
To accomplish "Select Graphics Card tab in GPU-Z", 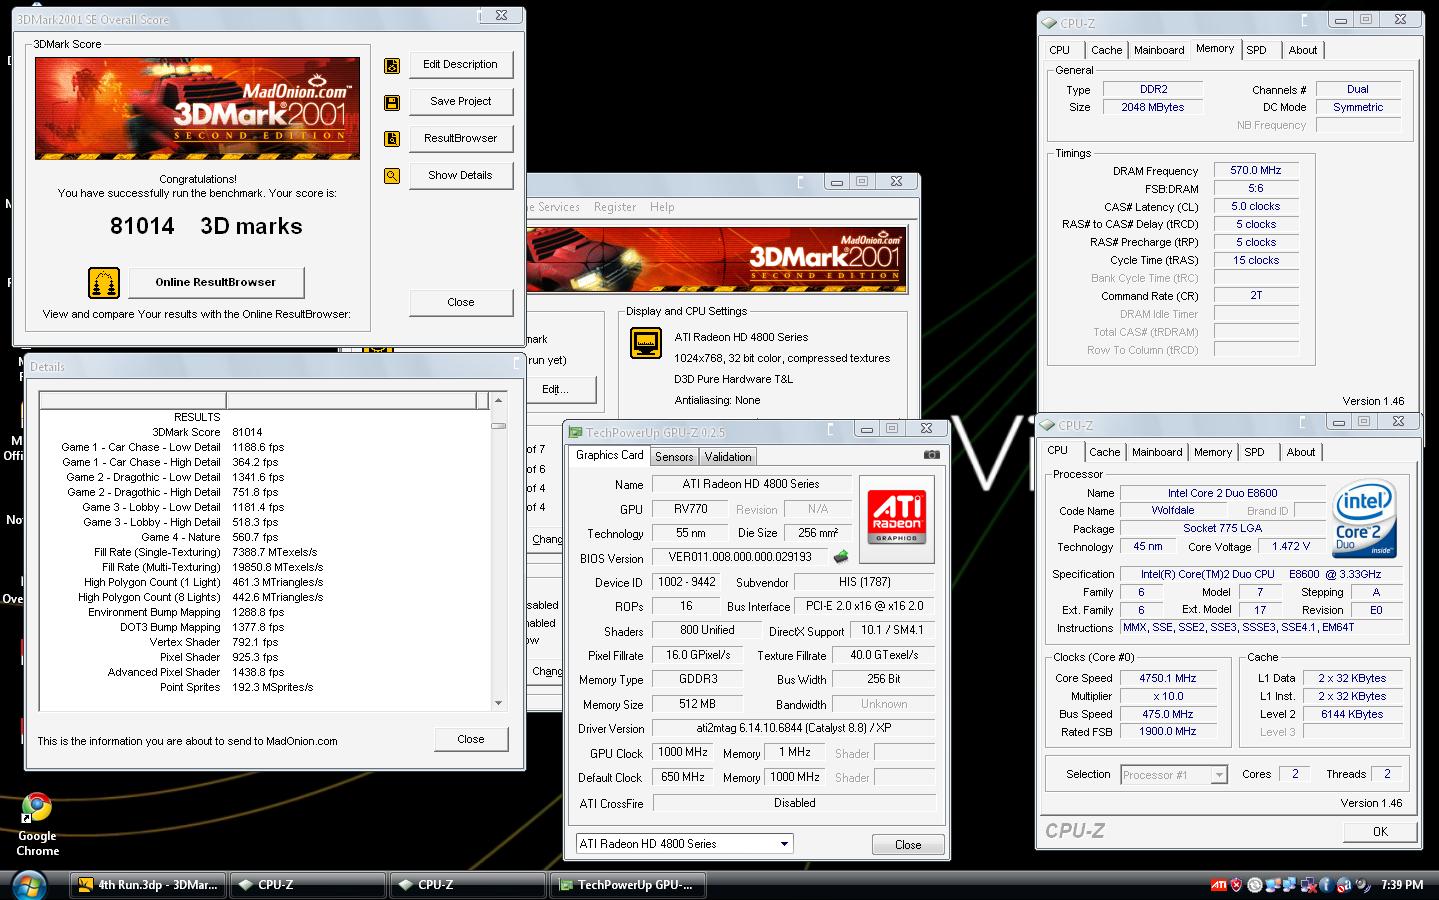I will (609, 455).
